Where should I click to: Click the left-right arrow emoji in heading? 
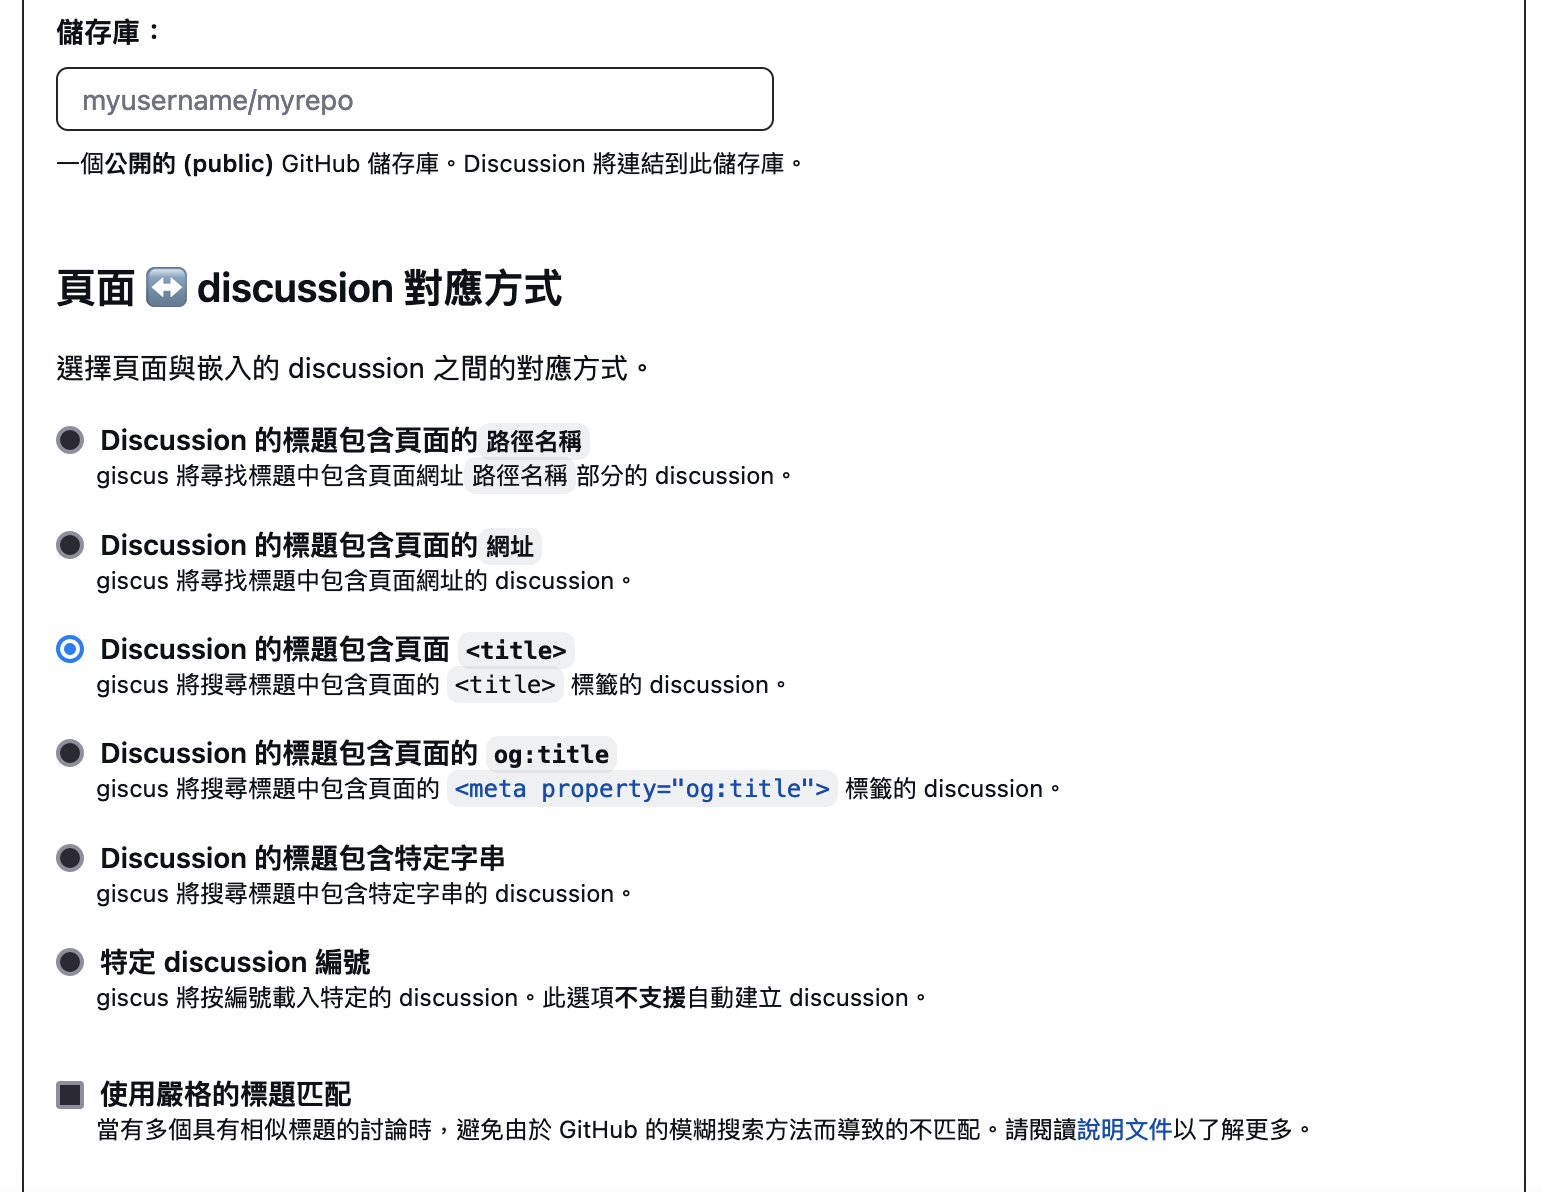click(x=166, y=288)
